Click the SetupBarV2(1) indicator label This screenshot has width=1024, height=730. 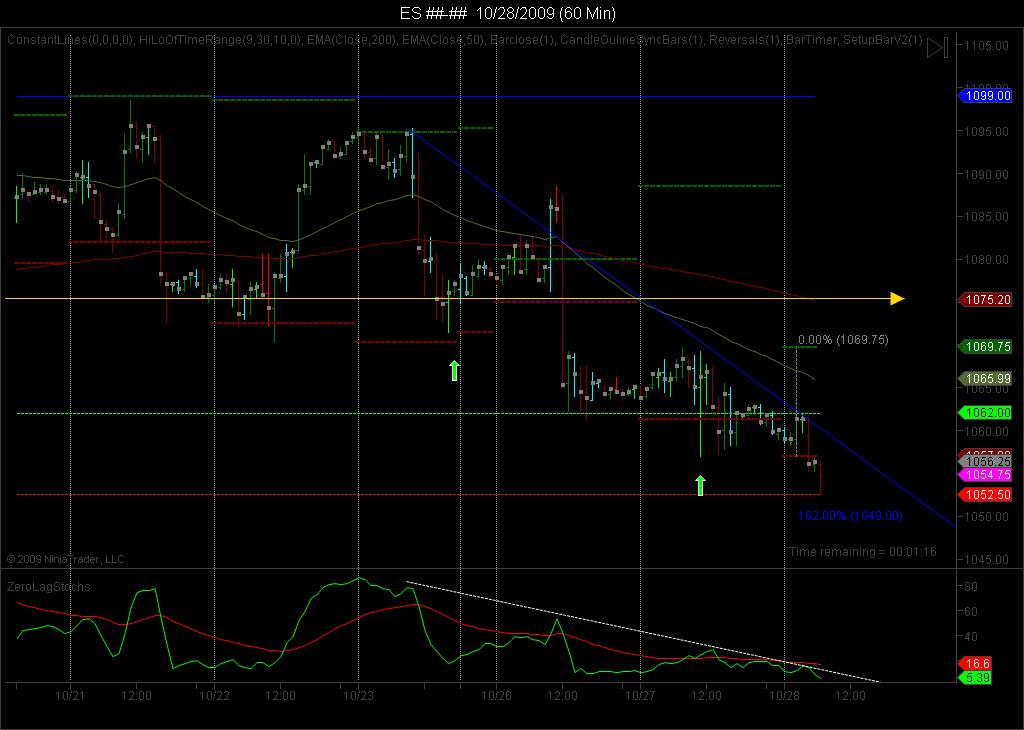pyautogui.click(x=882, y=40)
